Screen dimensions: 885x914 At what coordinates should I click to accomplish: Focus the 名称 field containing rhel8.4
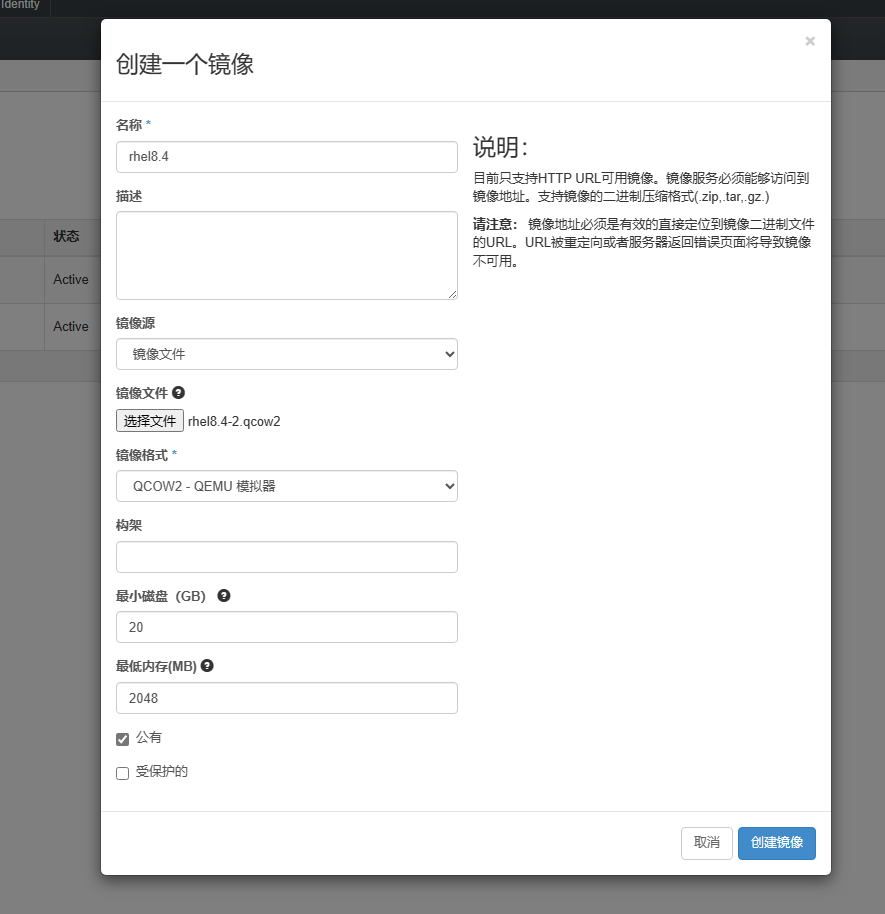click(286, 156)
